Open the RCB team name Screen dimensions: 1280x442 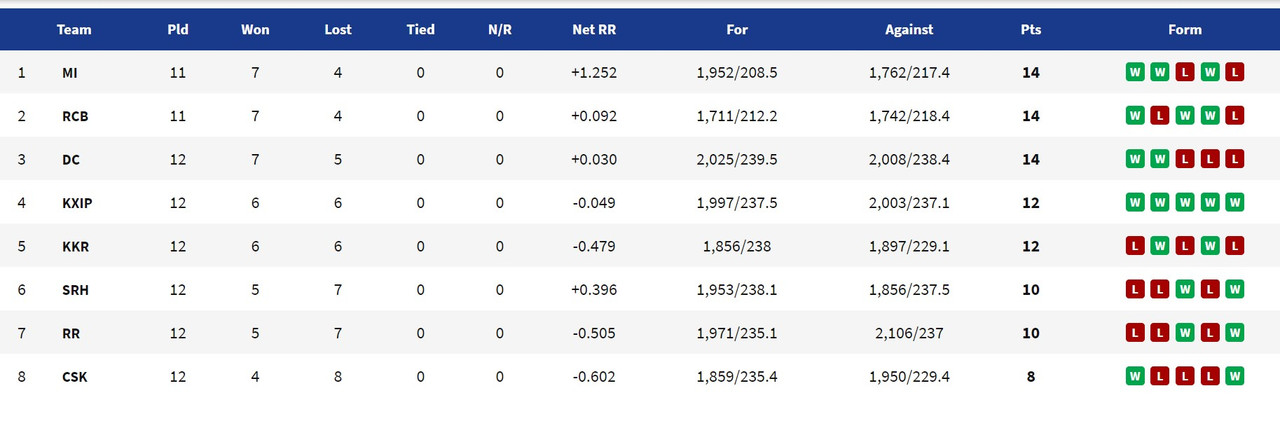tap(73, 116)
